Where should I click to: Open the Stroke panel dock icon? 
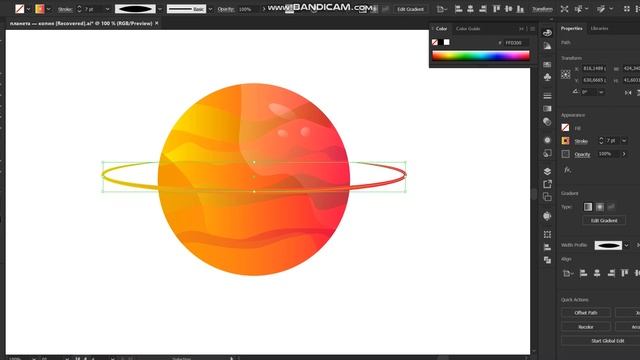coord(547,96)
